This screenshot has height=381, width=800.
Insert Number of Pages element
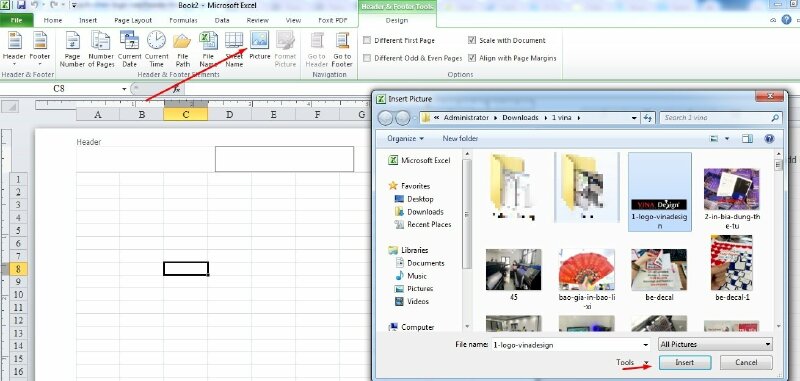pyautogui.click(x=101, y=49)
